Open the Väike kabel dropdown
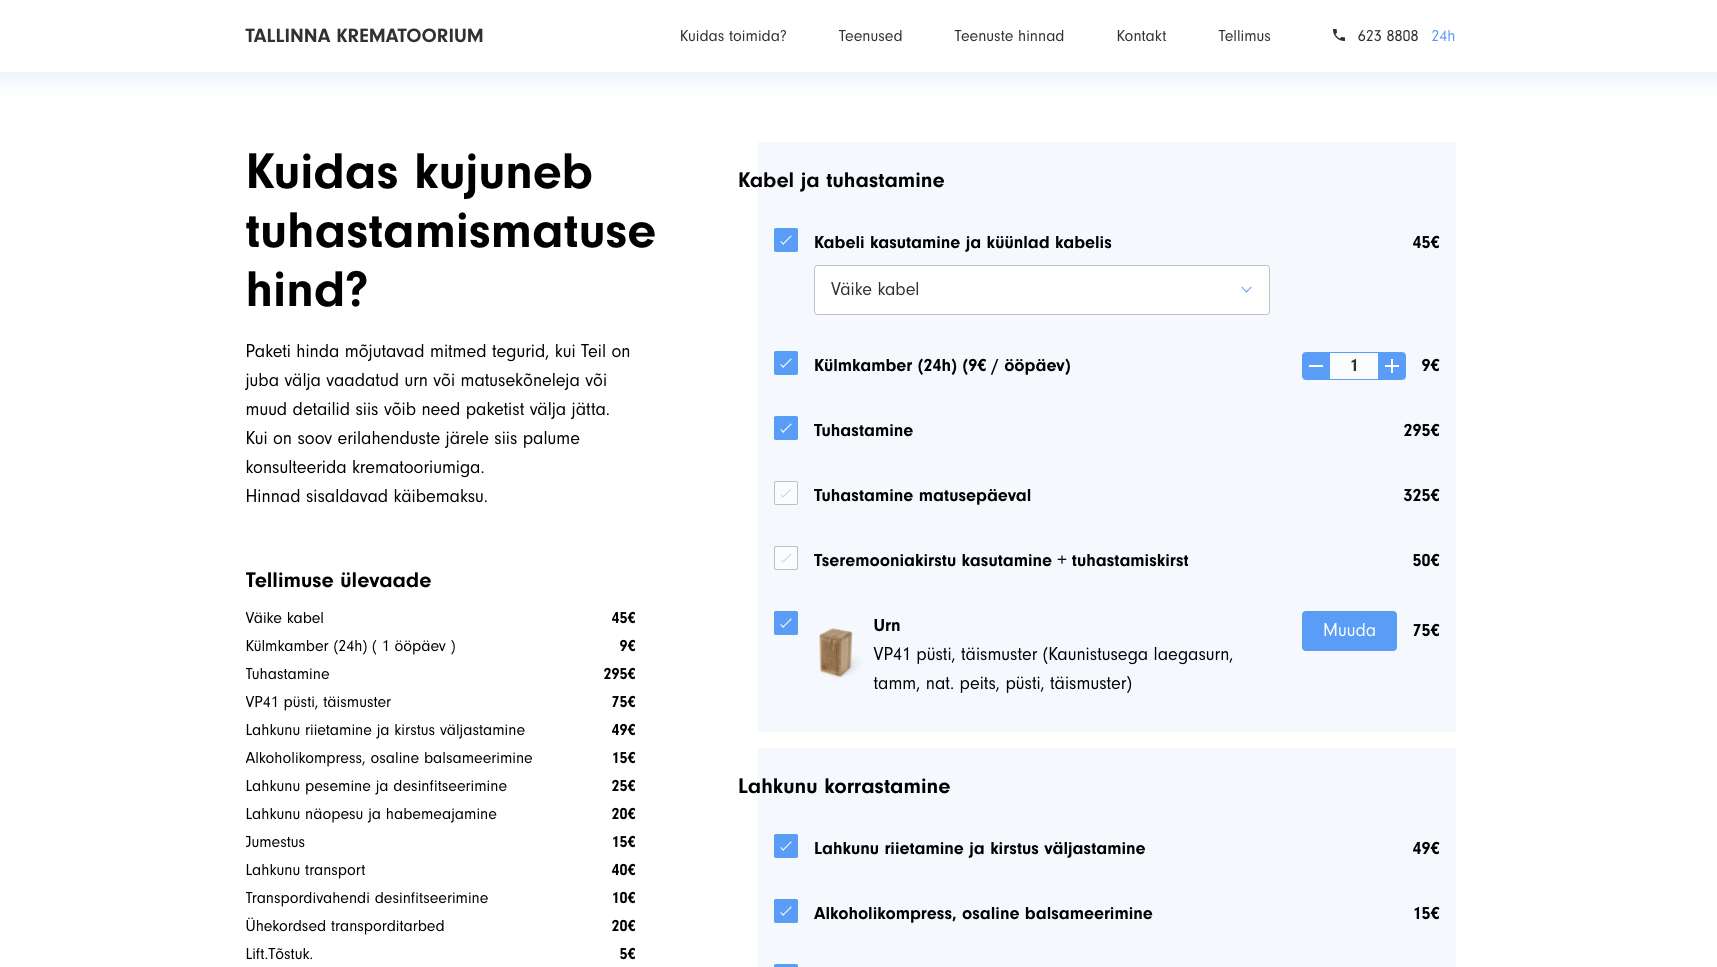This screenshot has width=1717, height=967. pyautogui.click(x=1040, y=290)
